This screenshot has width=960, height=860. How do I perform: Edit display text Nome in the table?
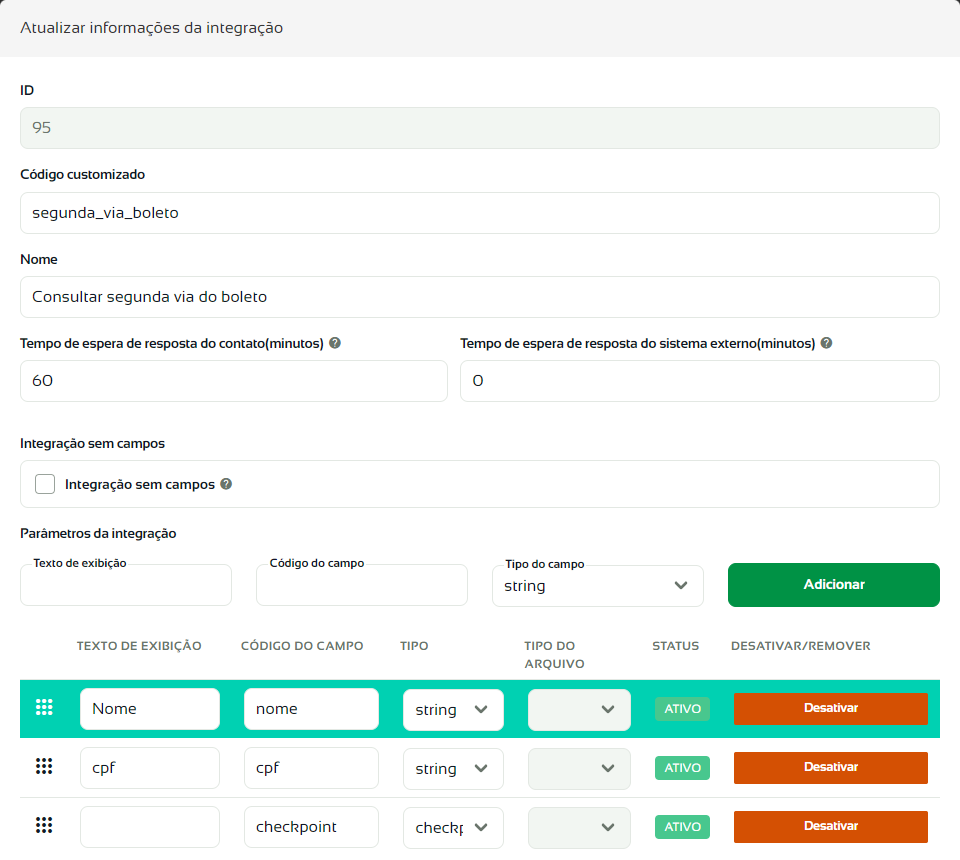[150, 709]
